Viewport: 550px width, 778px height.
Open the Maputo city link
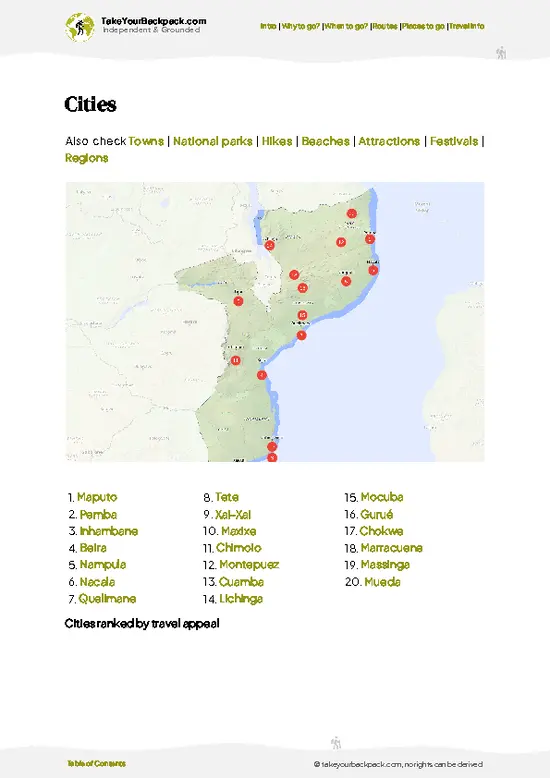(97, 497)
